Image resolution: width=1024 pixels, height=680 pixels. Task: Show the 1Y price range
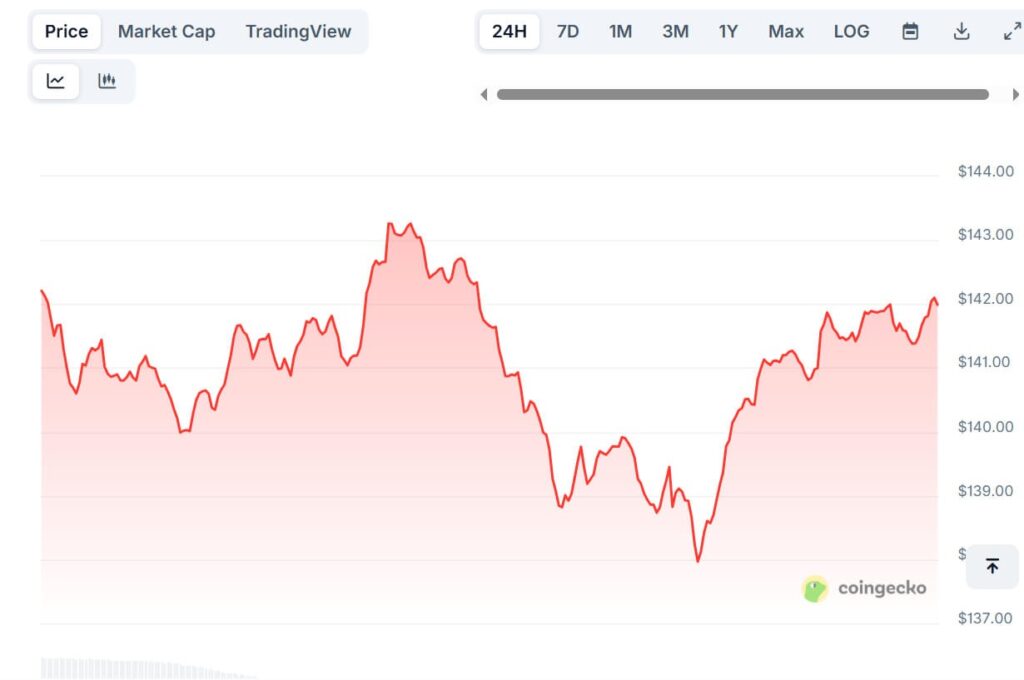tap(728, 31)
